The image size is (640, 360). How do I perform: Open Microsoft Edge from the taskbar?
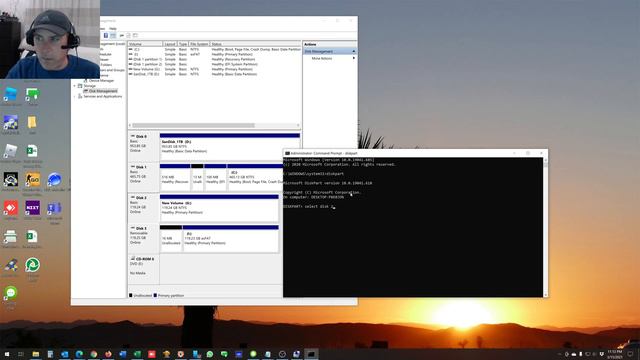pos(79,354)
